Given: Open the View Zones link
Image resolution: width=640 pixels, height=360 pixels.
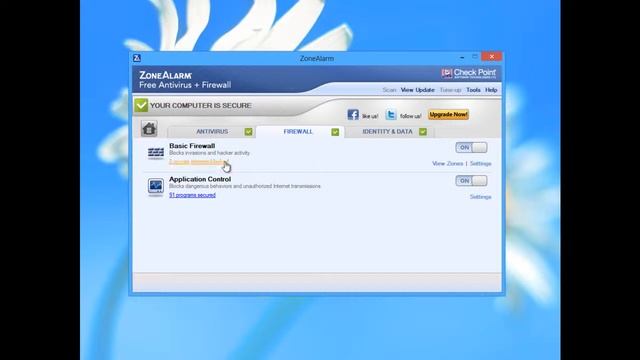Looking at the screenshot, I should click(447, 164).
